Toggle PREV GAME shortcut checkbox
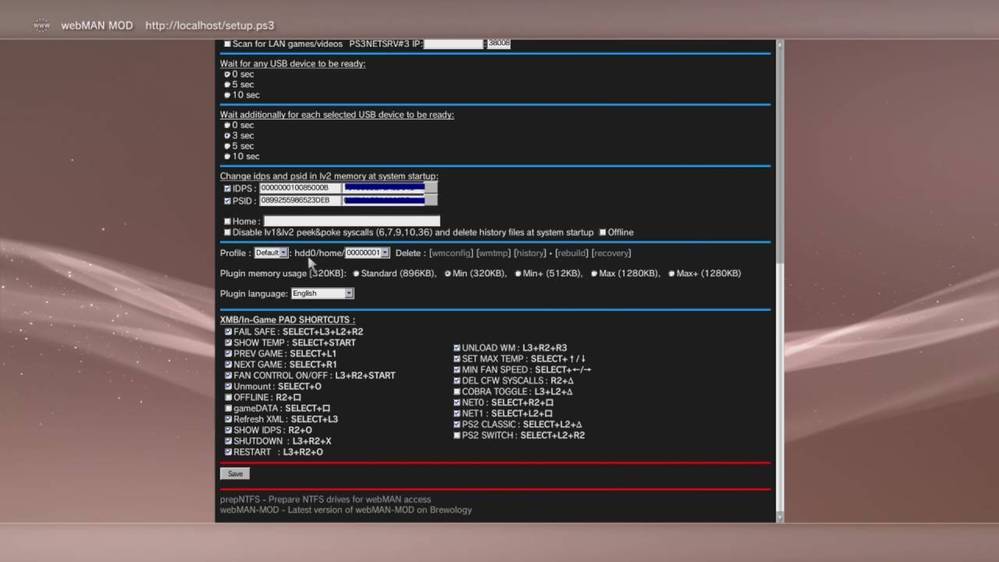 [228, 354]
